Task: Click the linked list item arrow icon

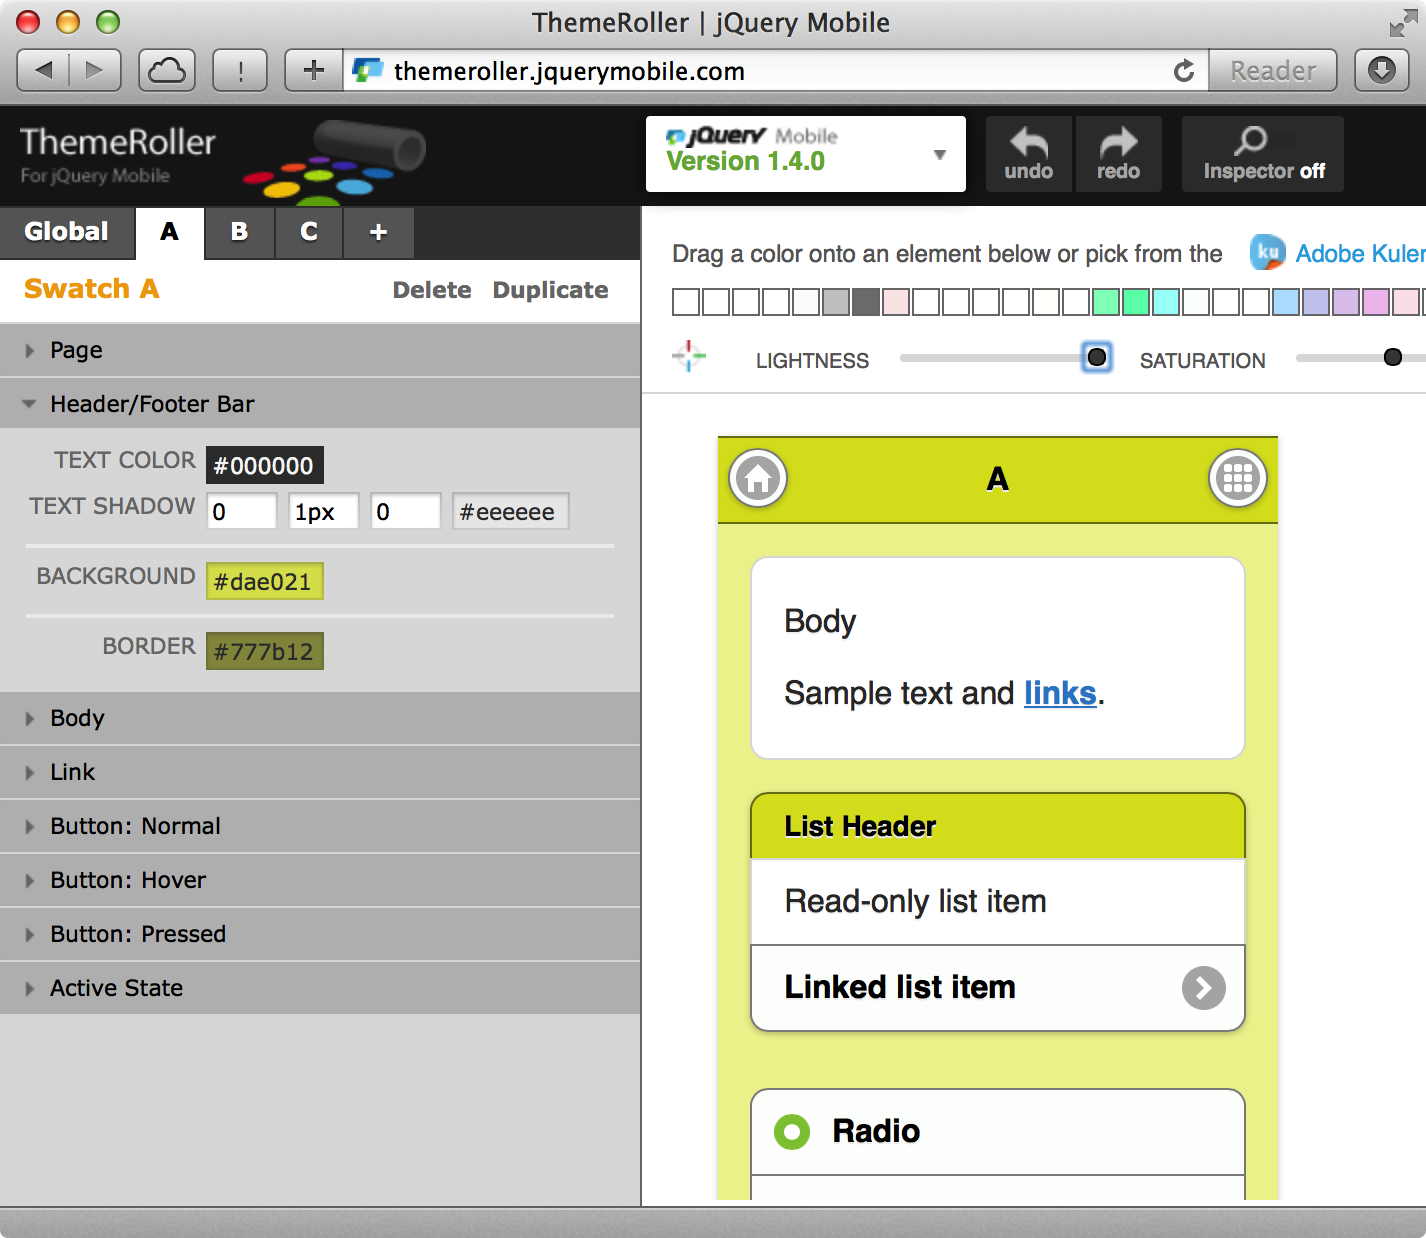Action: tap(1203, 988)
